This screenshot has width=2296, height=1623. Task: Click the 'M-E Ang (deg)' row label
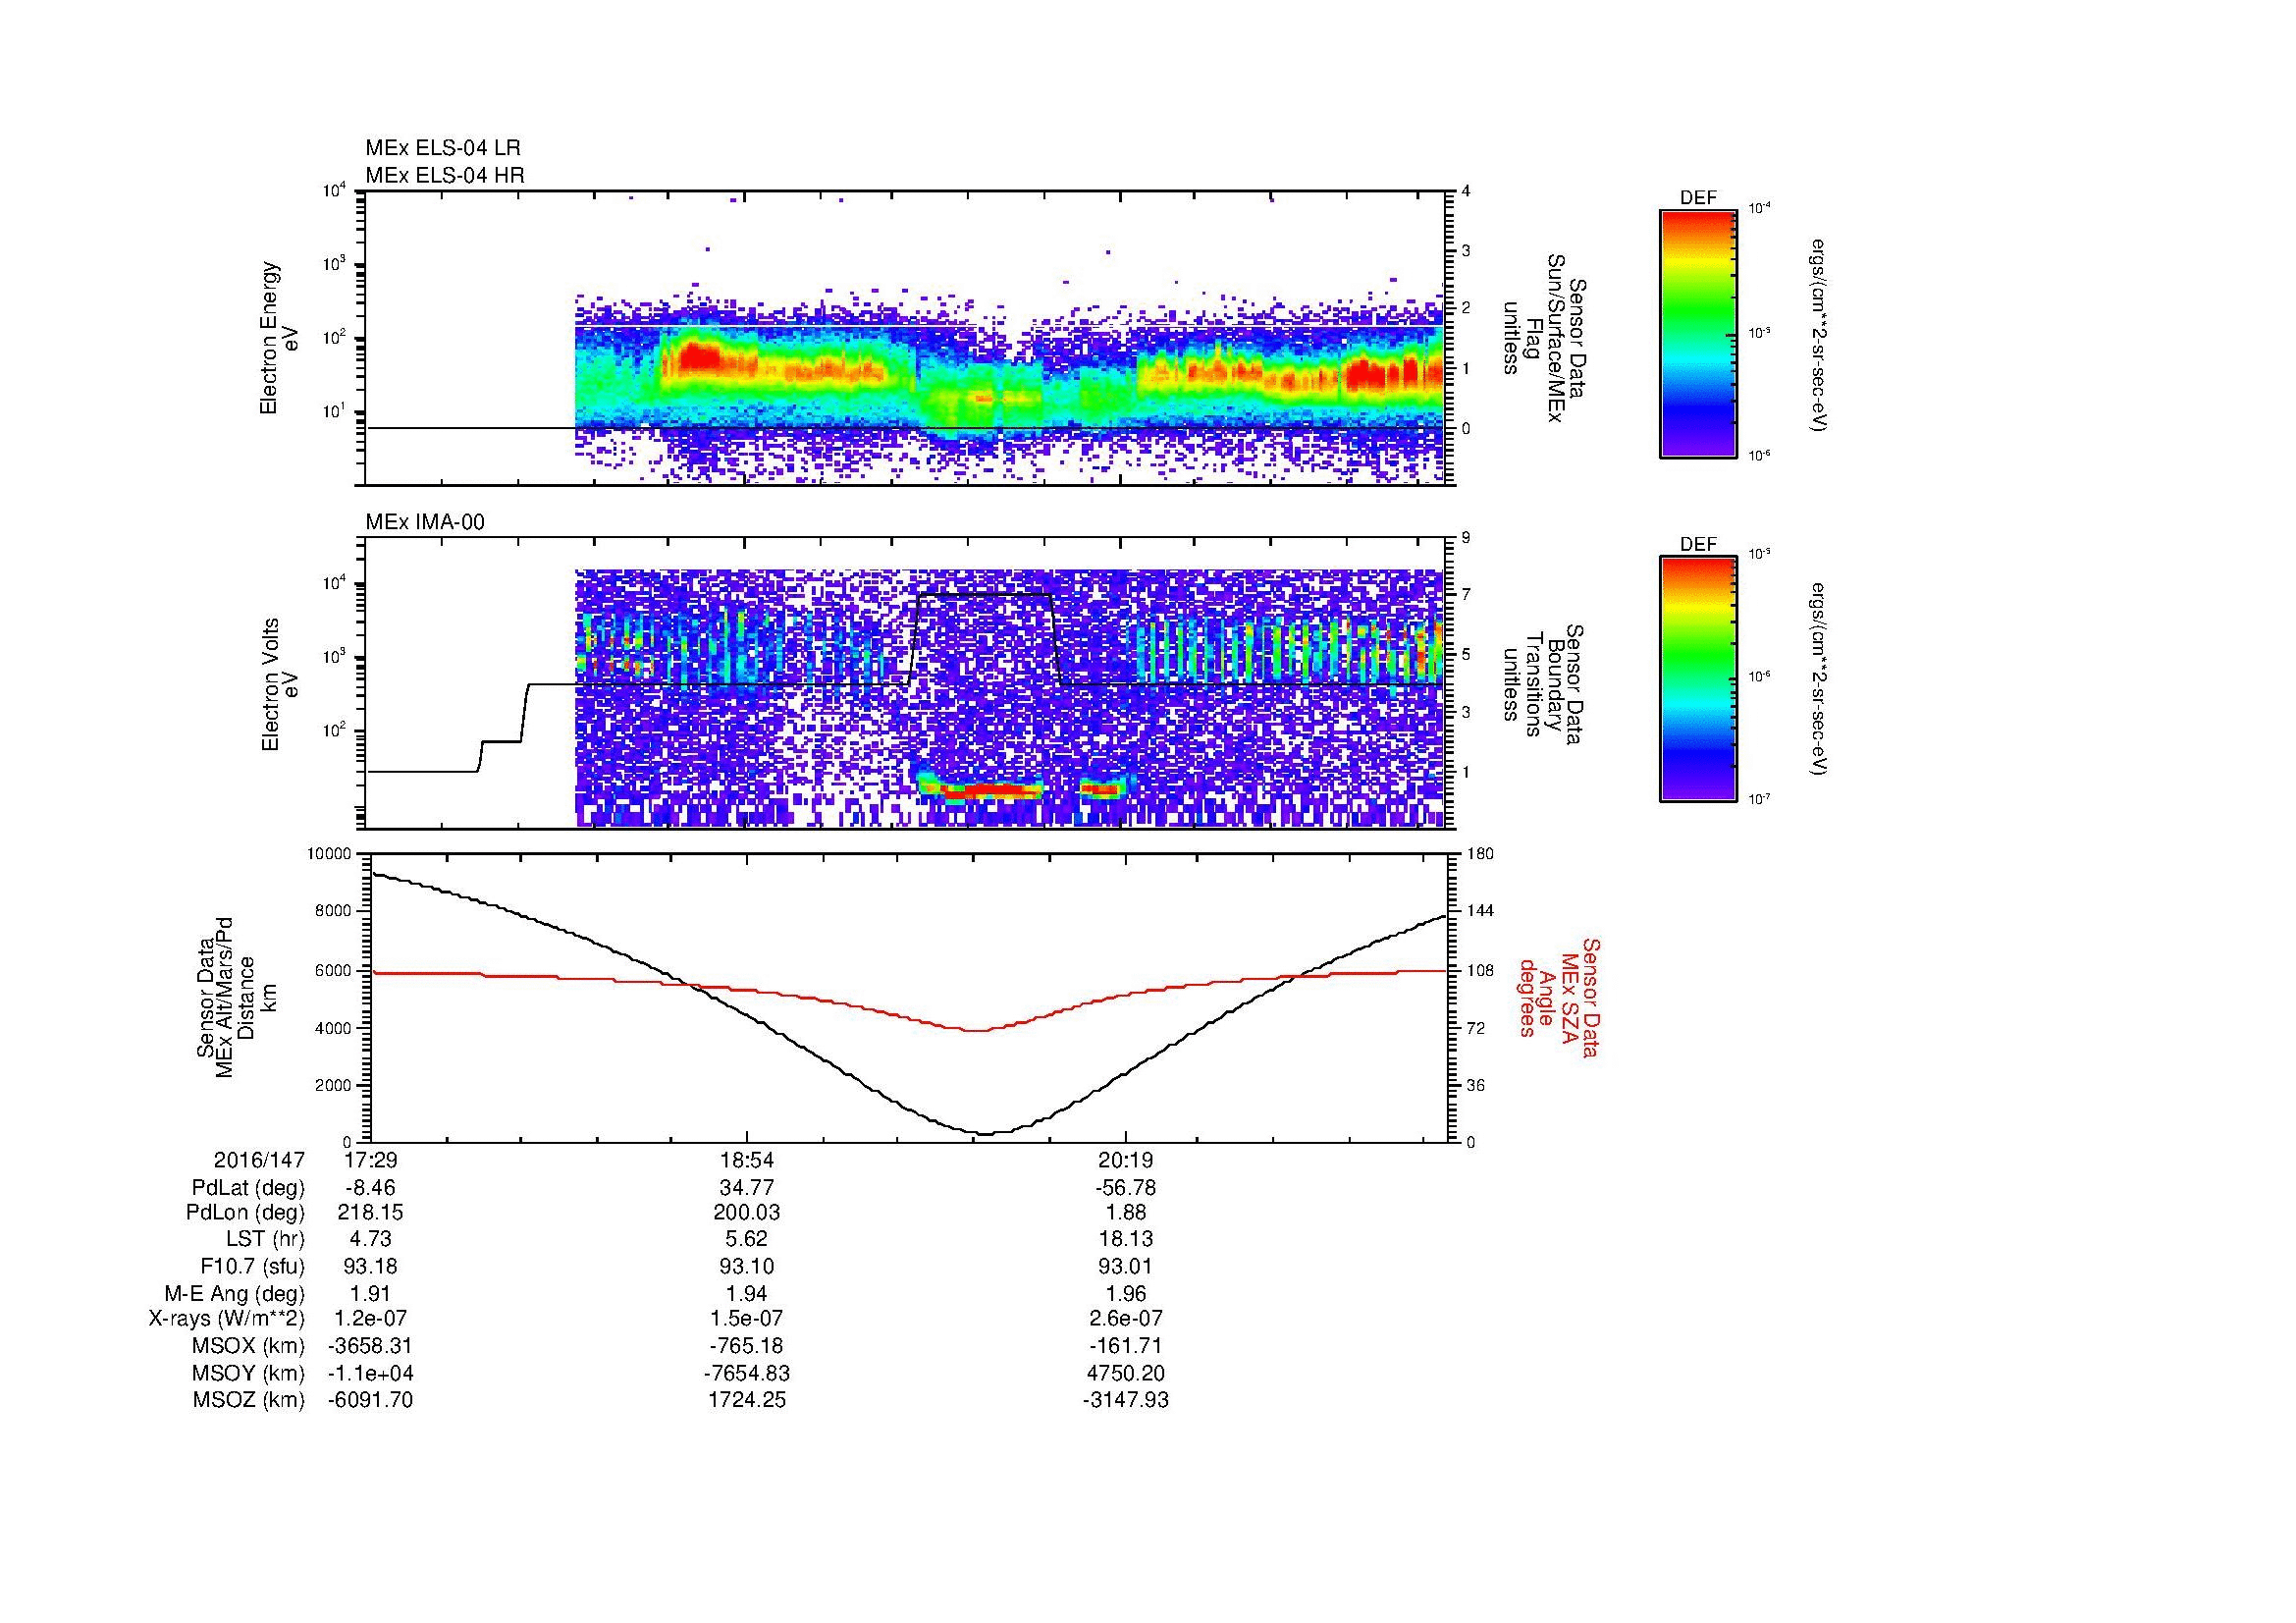coord(235,1293)
